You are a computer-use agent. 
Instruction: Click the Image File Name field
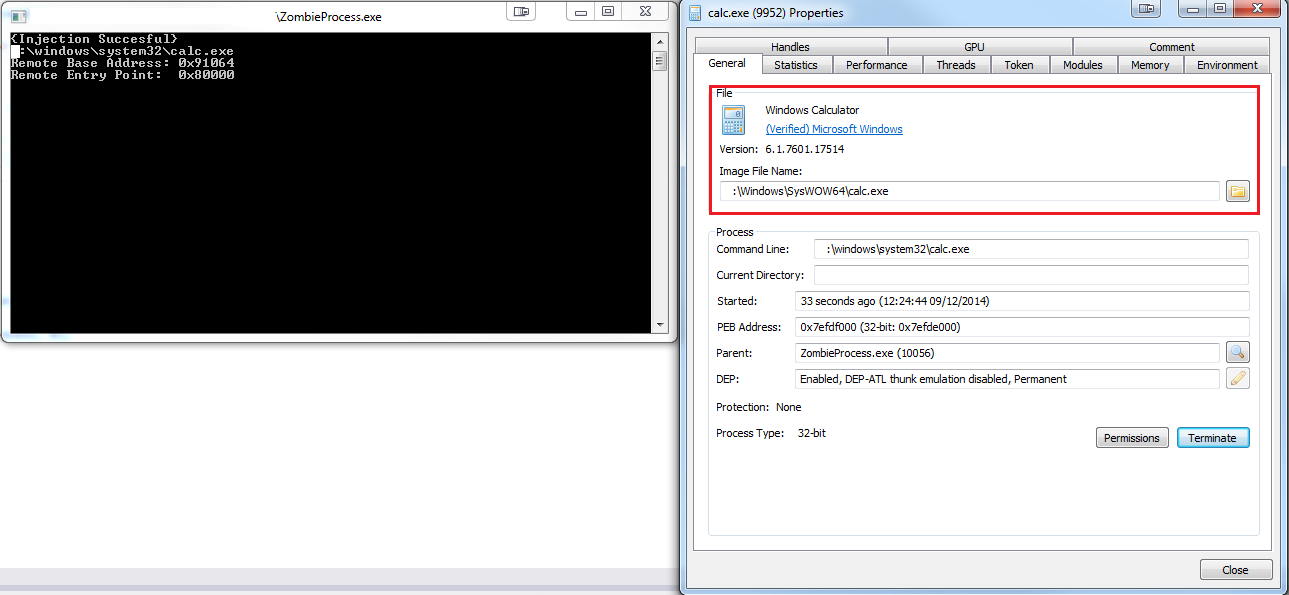point(969,191)
